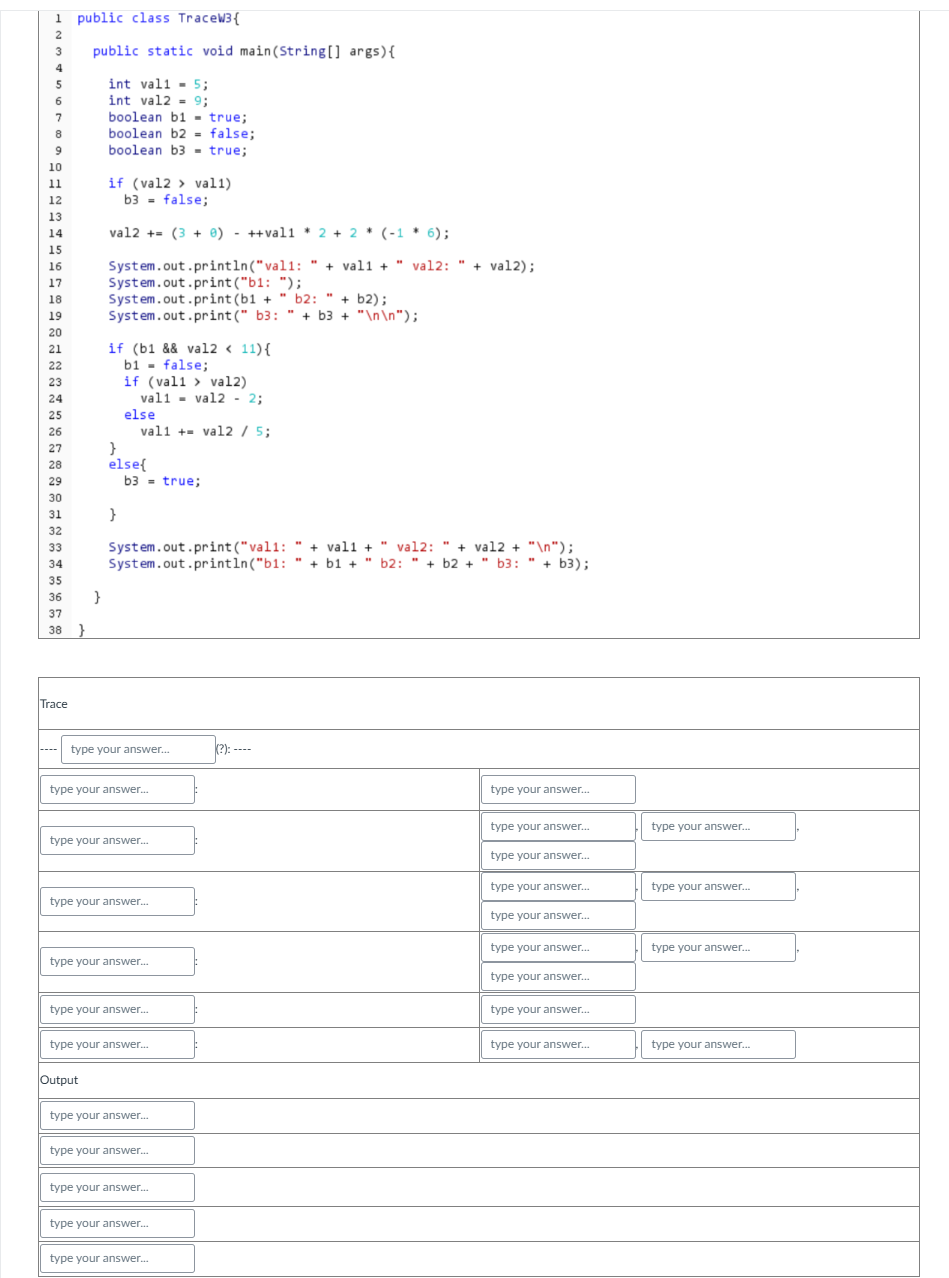Click code line "public class TraceW3{"
This screenshot has width=949, height=1278.
158,18
